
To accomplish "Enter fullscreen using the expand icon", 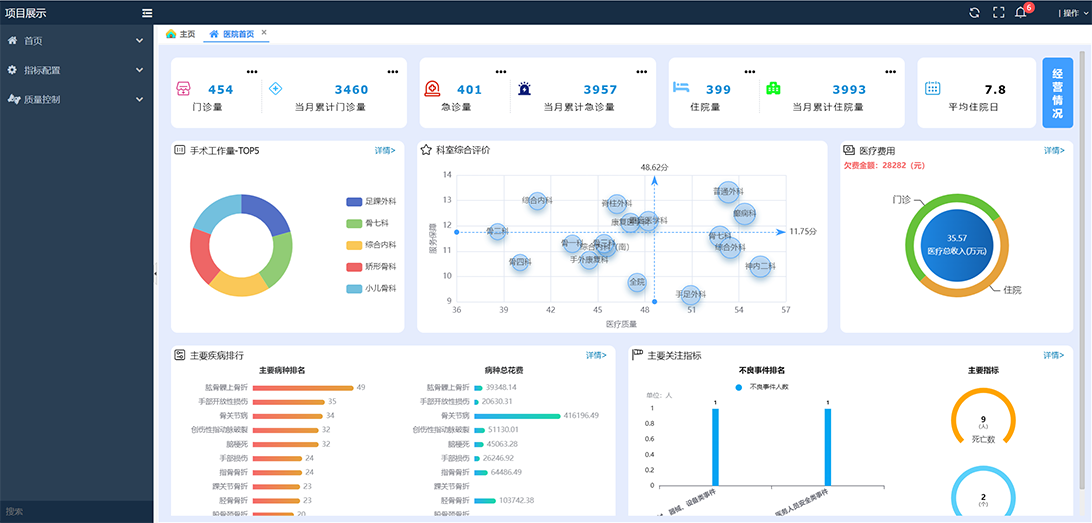I will point(998,13).
